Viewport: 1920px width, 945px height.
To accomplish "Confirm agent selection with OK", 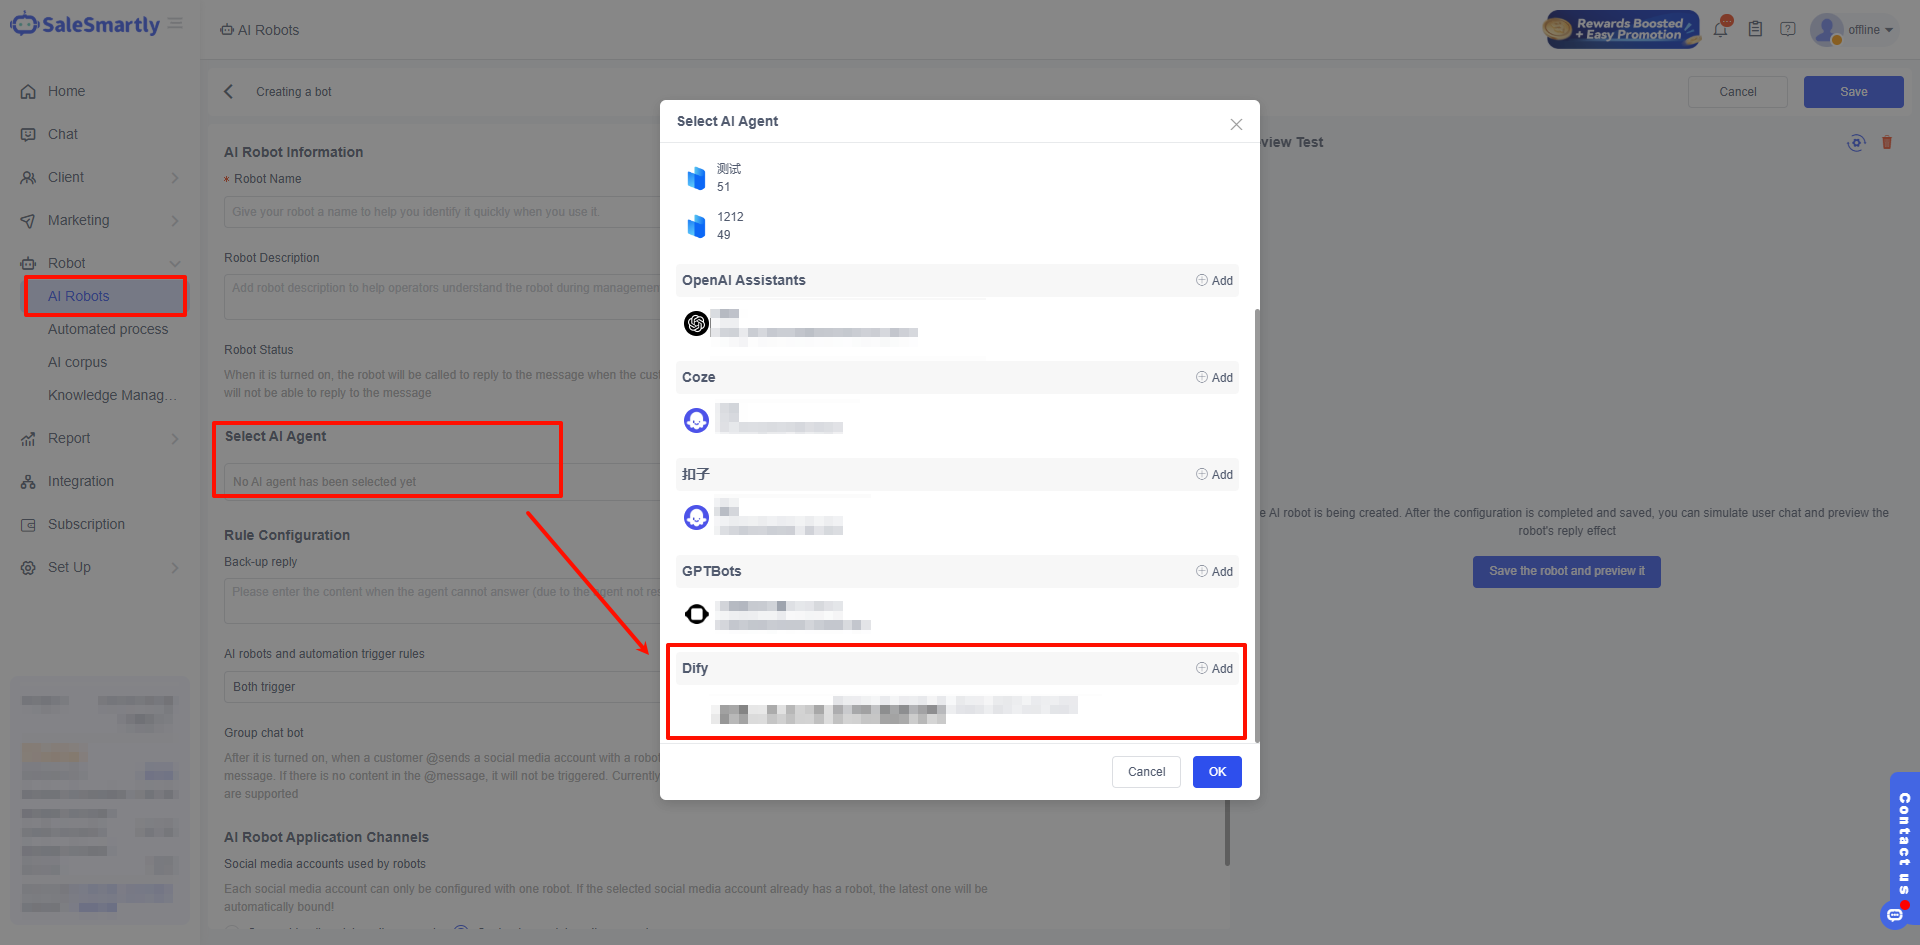I will tap(1217, 772).
